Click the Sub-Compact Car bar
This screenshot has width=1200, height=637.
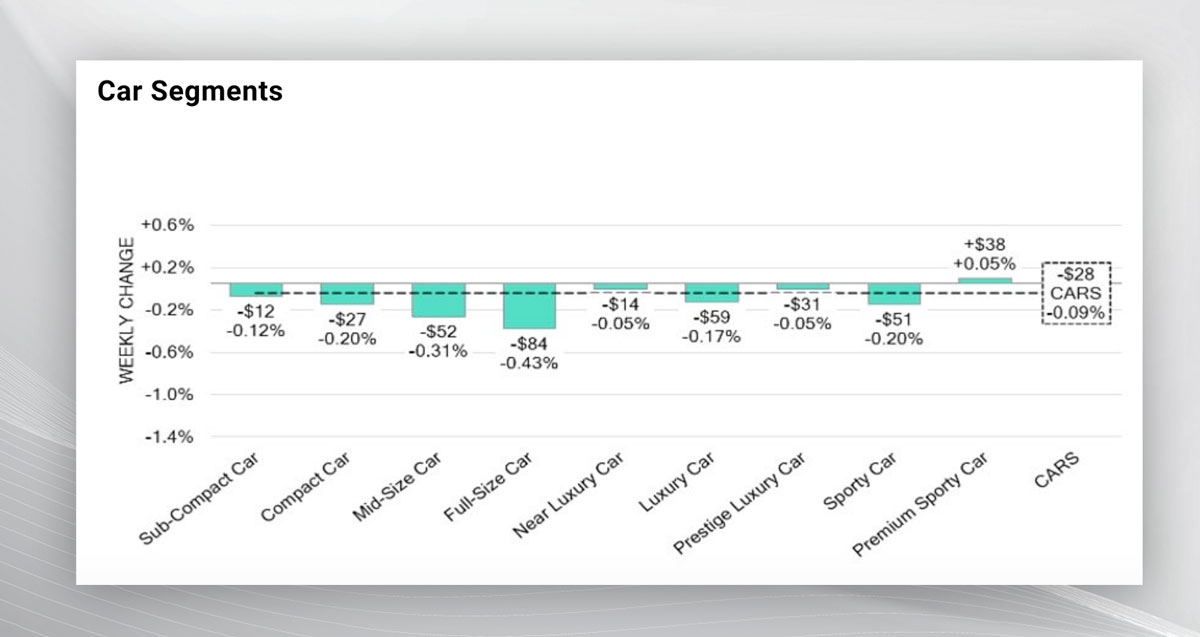click(x=256, y=289)
